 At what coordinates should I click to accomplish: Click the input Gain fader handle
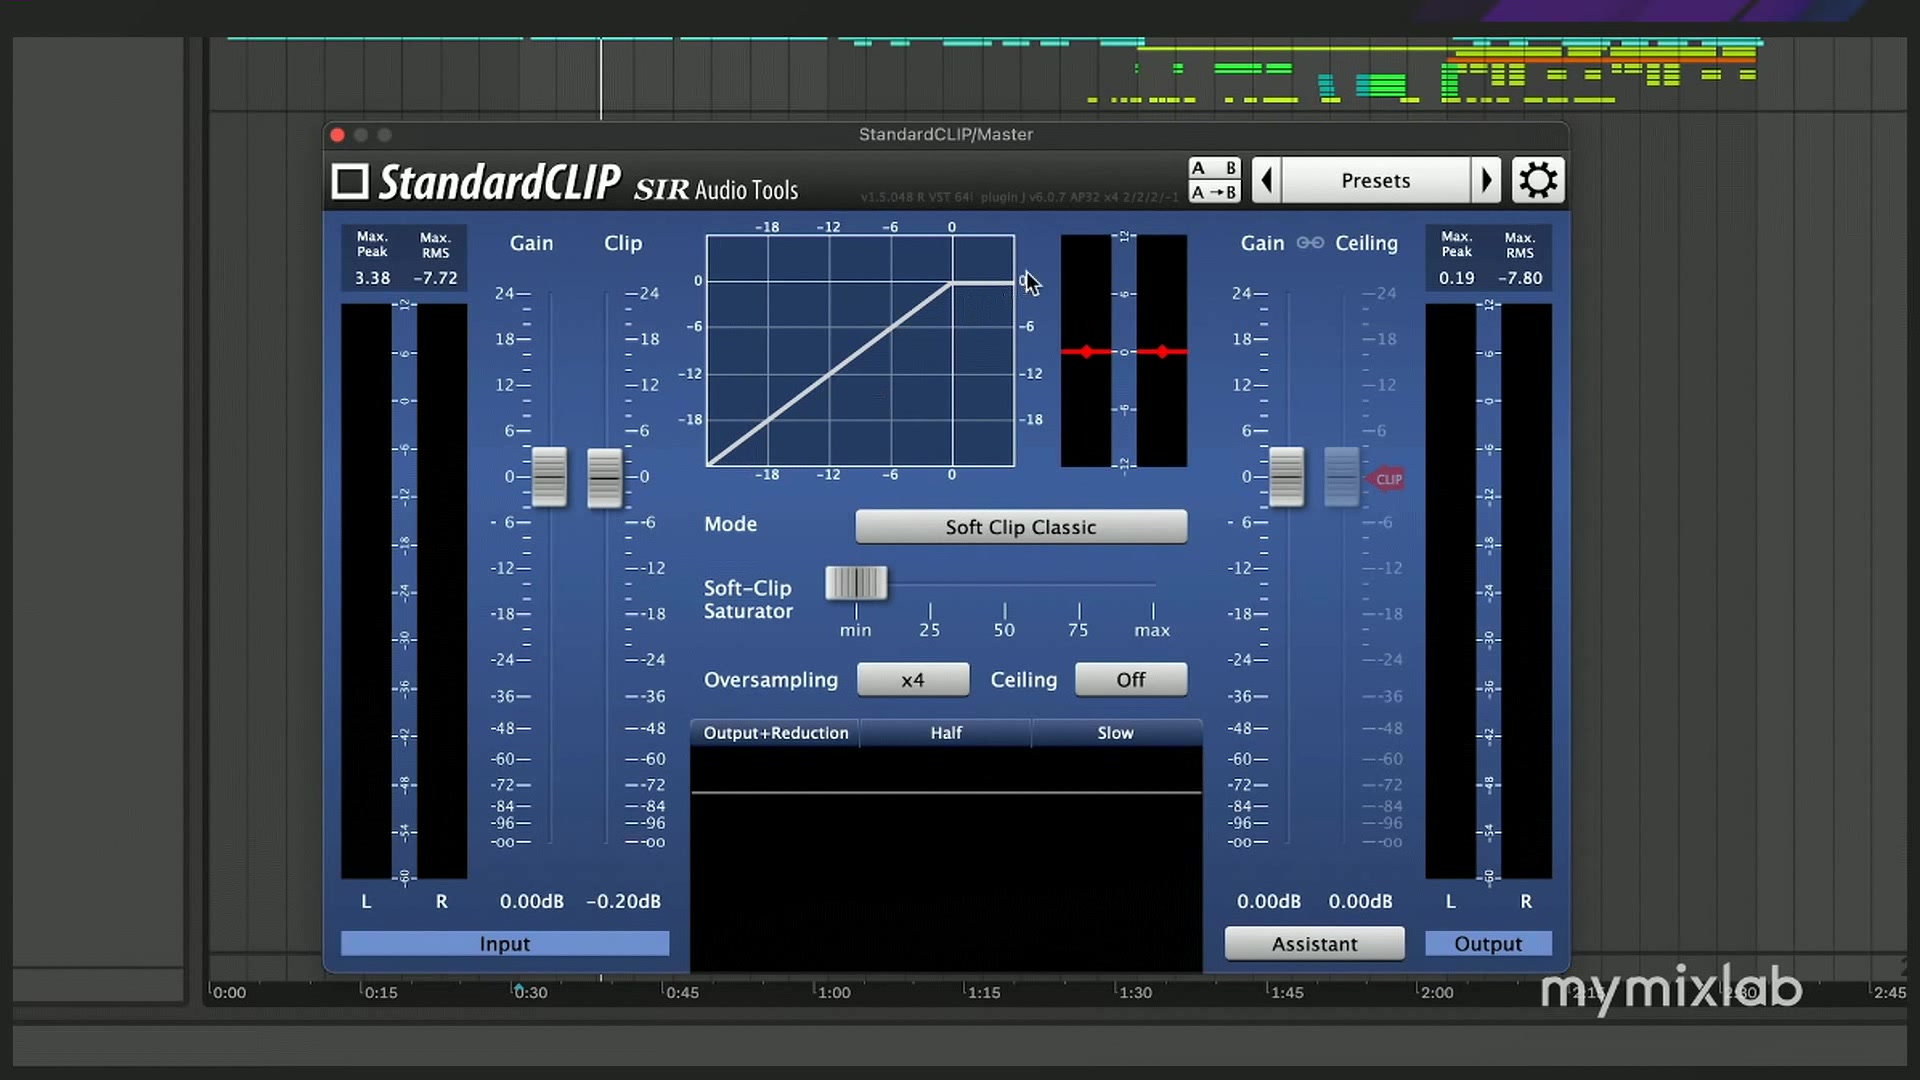point(549,477)
